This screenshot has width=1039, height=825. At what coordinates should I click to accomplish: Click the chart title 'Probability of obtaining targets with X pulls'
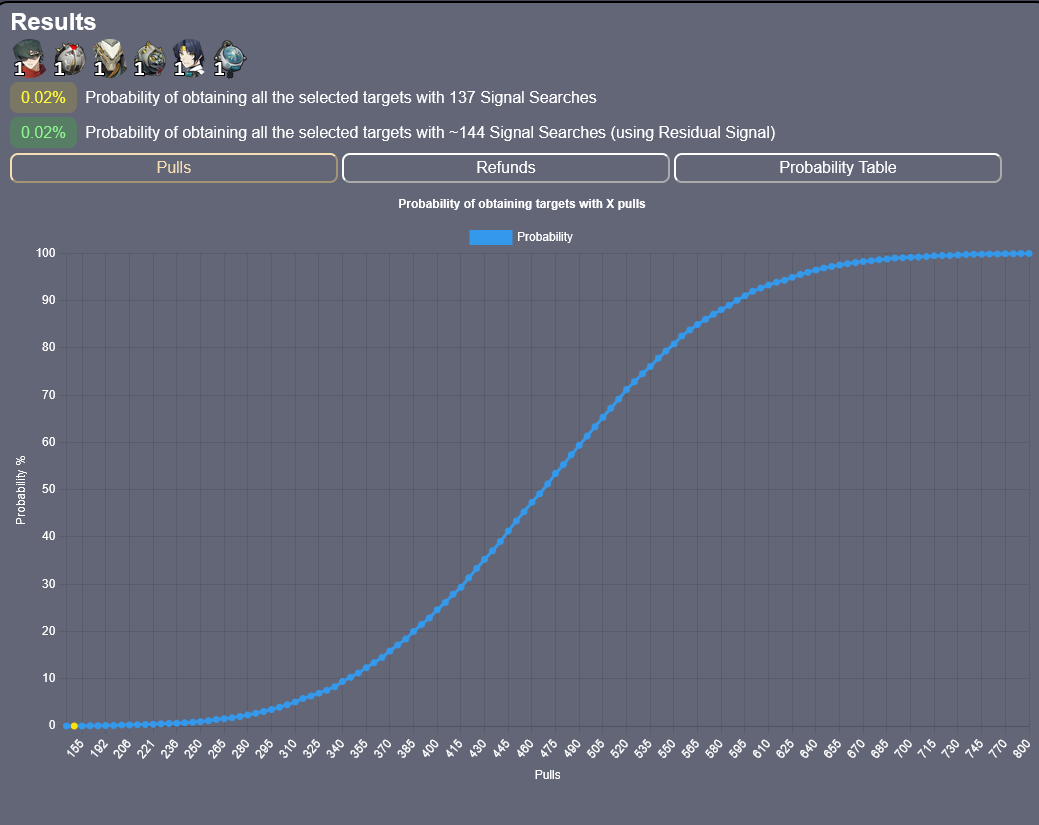521,204
